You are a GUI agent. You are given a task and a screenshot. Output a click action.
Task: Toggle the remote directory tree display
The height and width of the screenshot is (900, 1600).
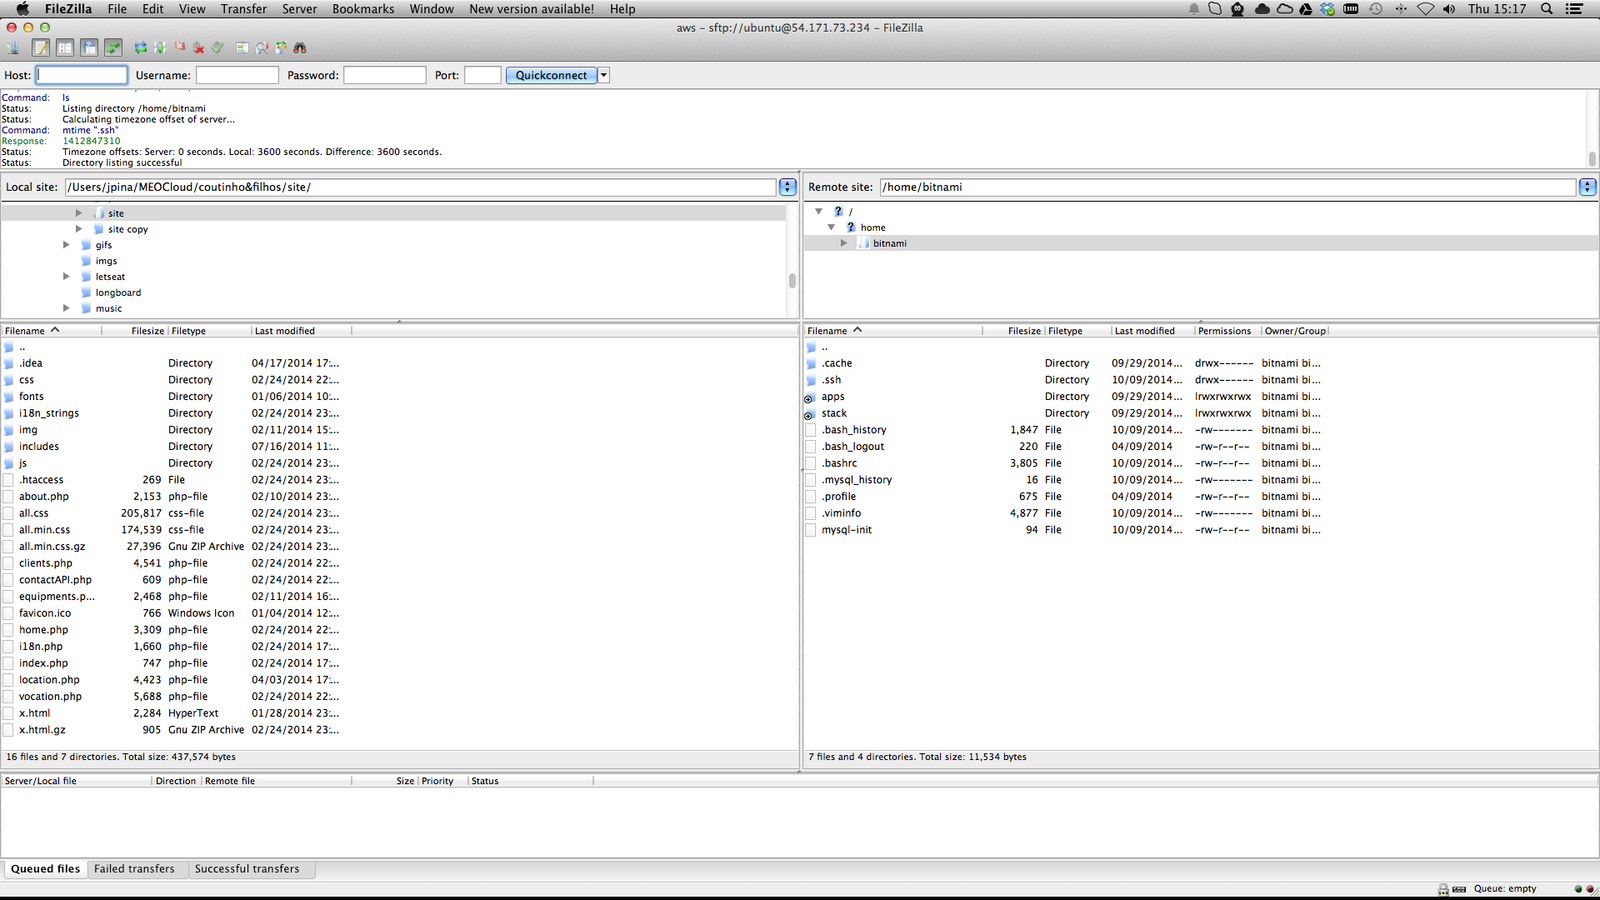point(89,48)
